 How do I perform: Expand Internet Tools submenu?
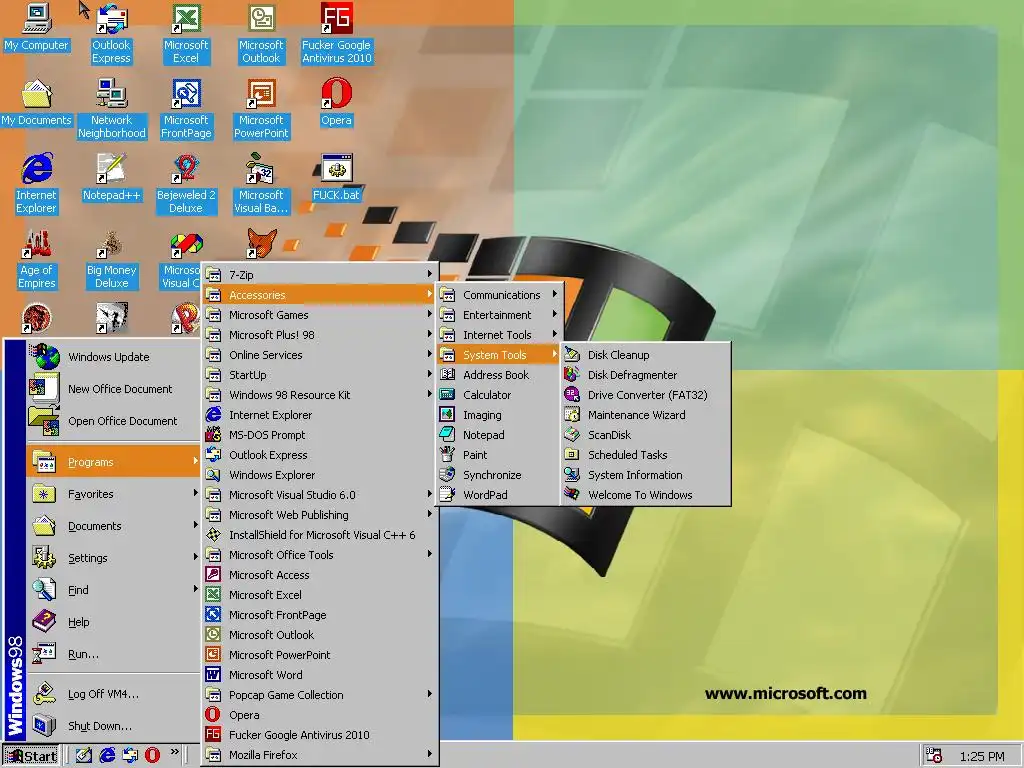(499, 334)
